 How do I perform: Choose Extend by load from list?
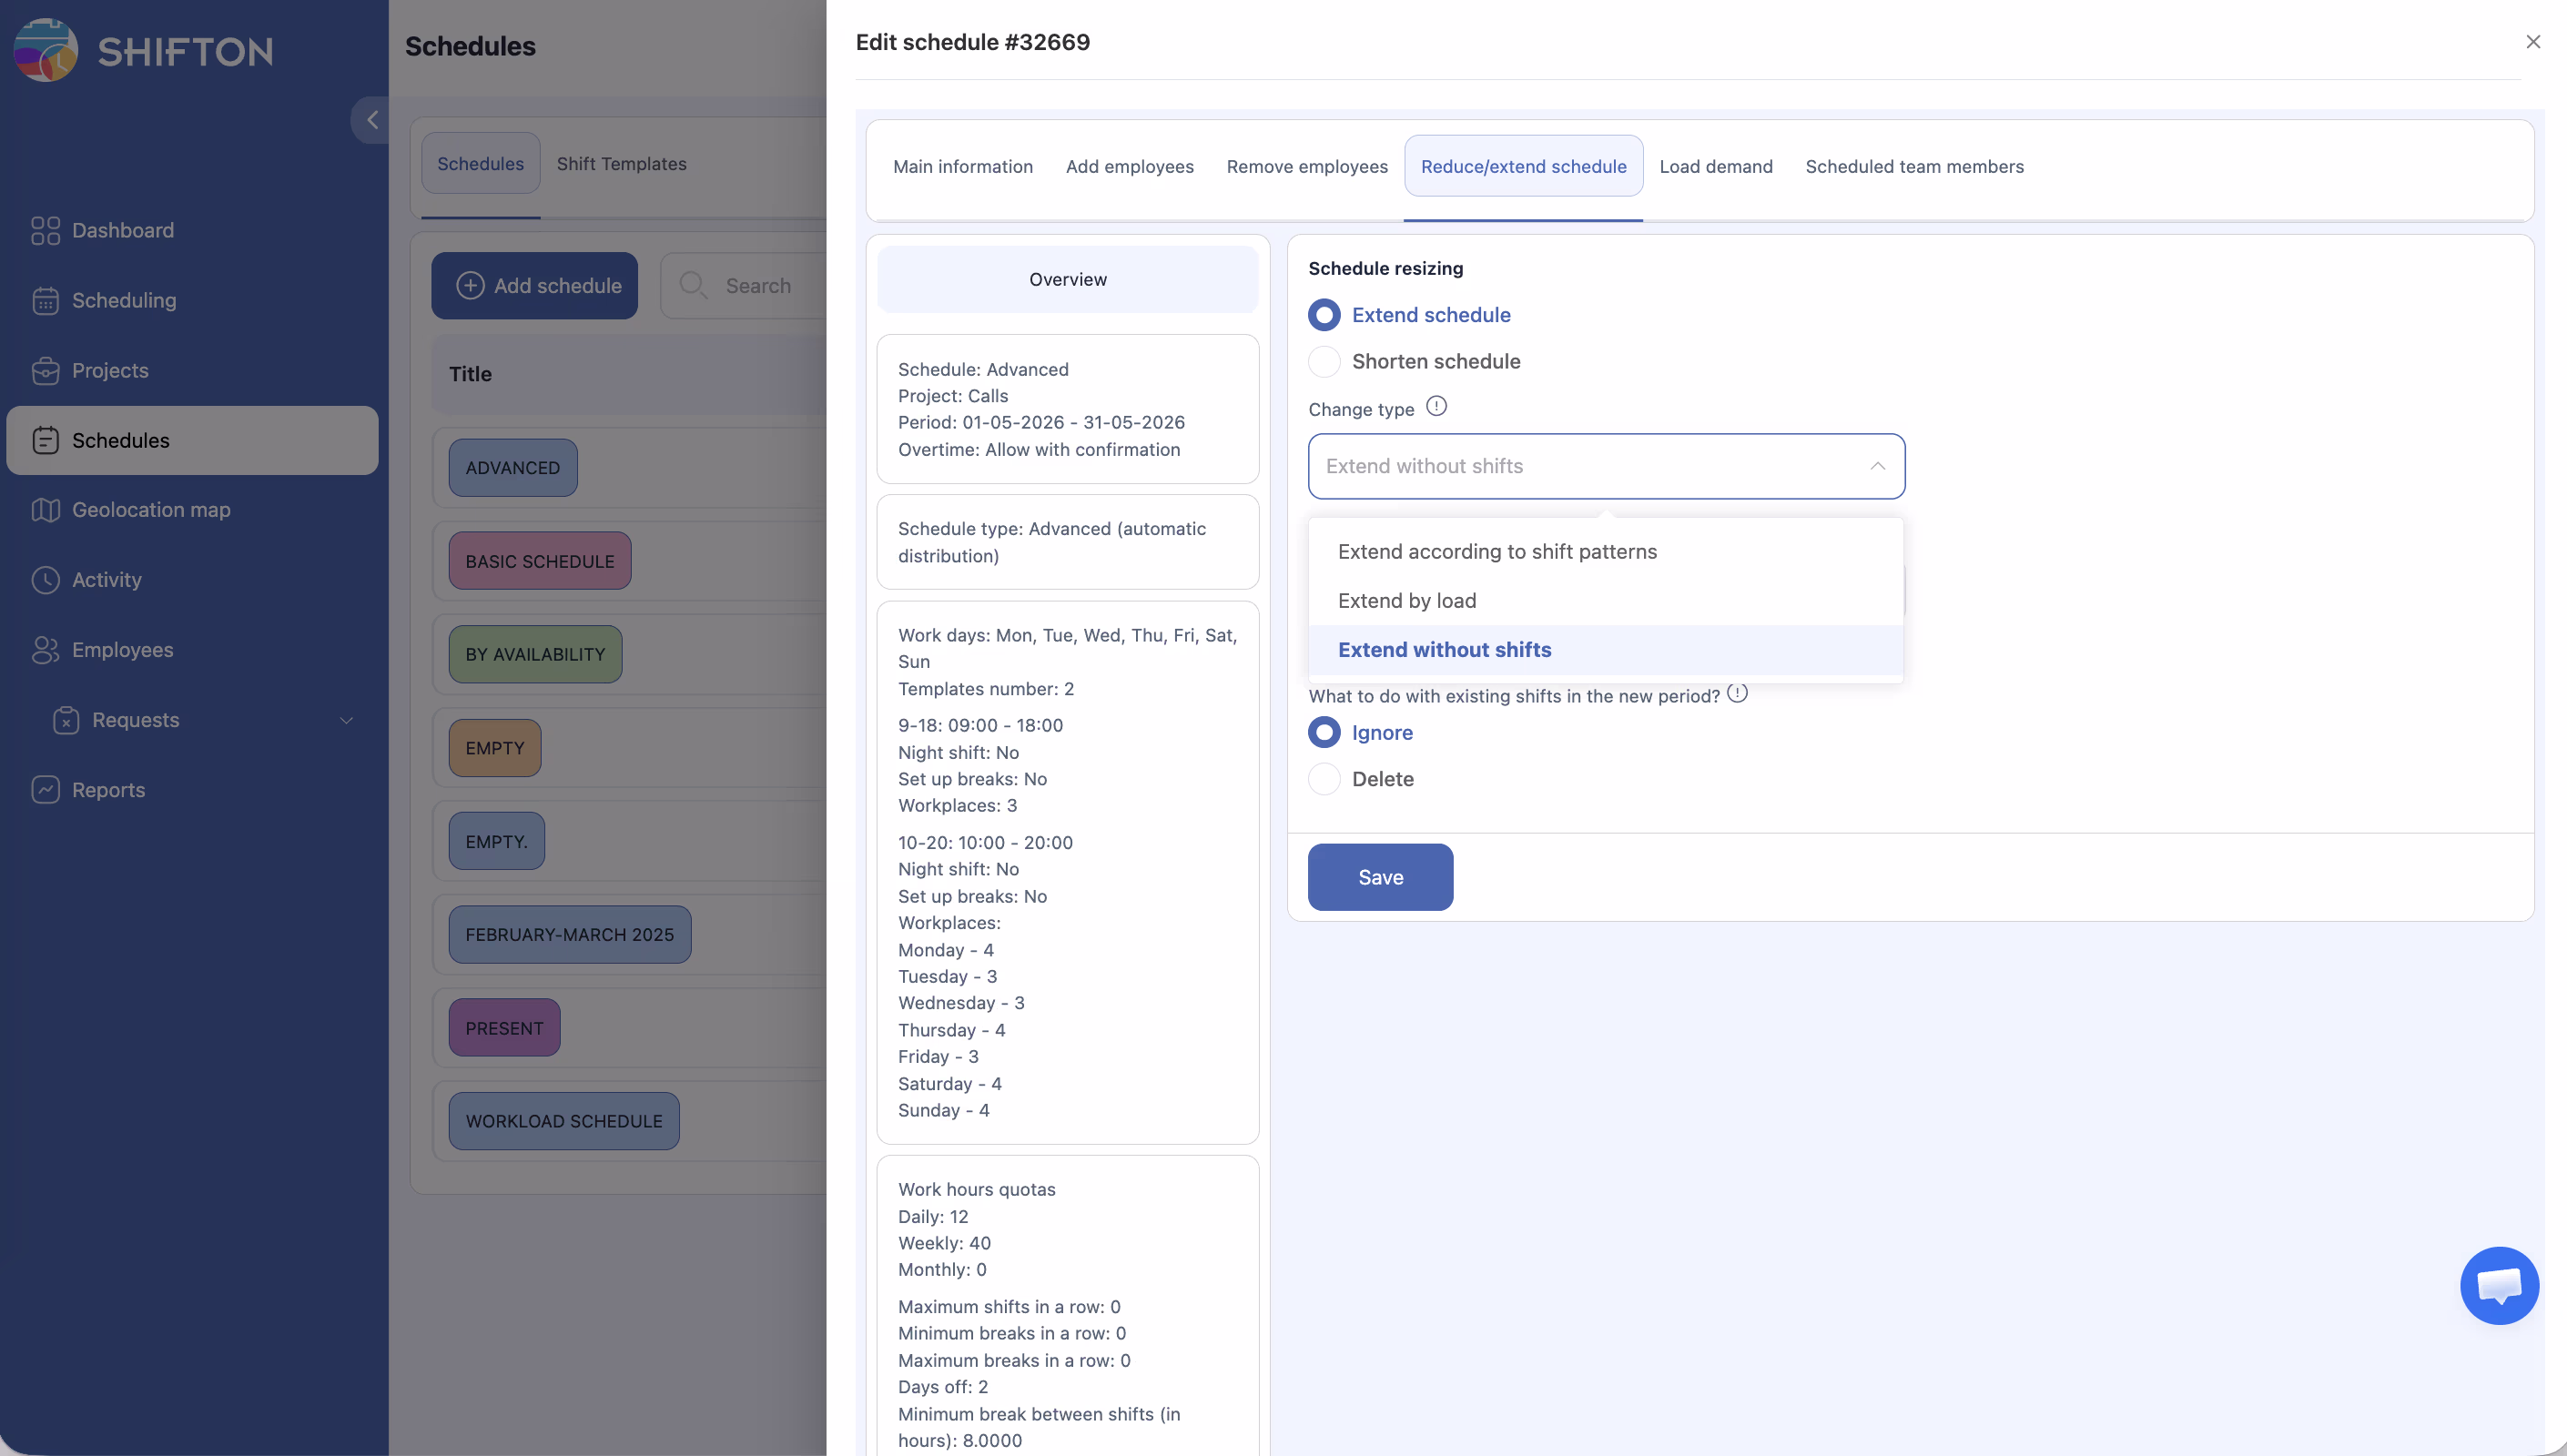[1406, 600]
